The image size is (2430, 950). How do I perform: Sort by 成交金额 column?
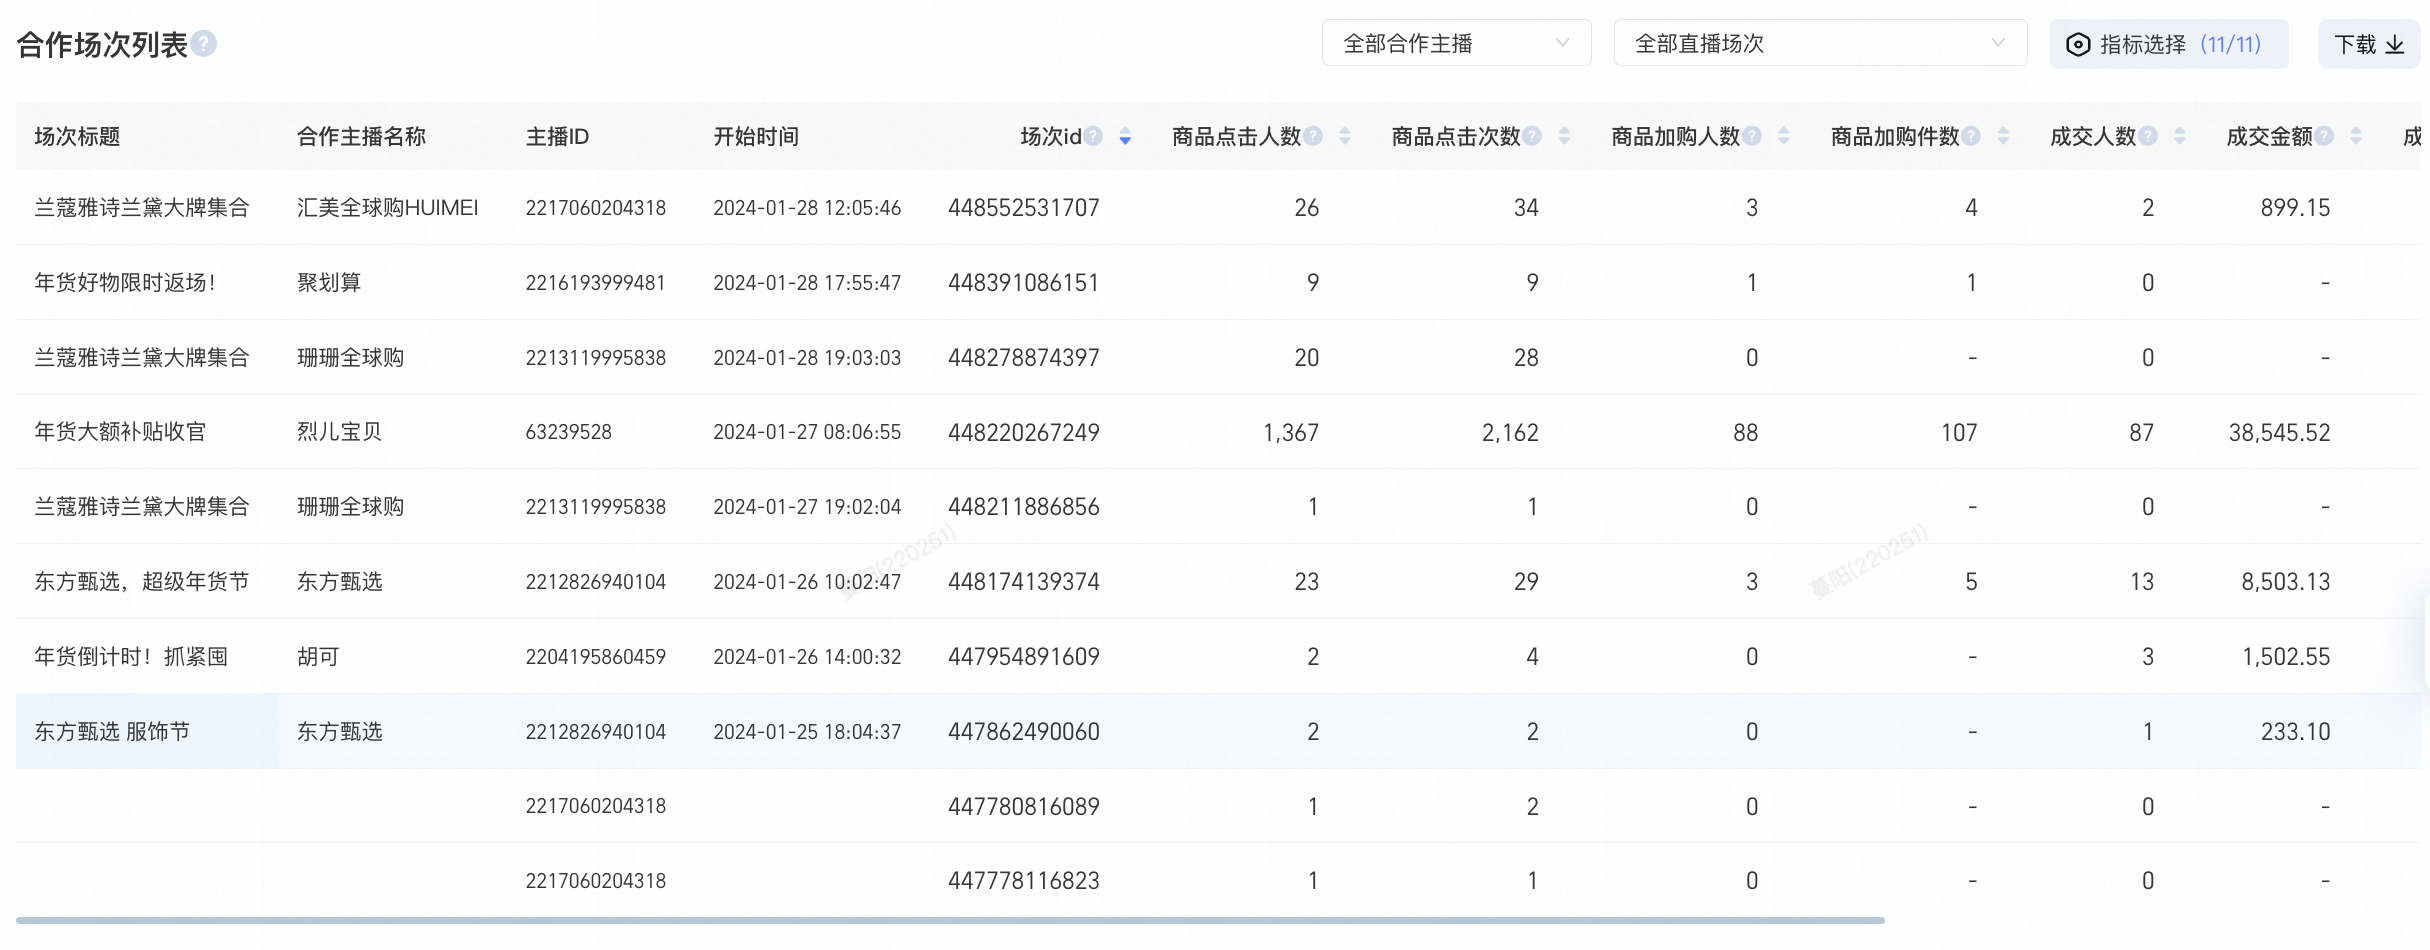pyautogui.click(x=2356, y=136)
